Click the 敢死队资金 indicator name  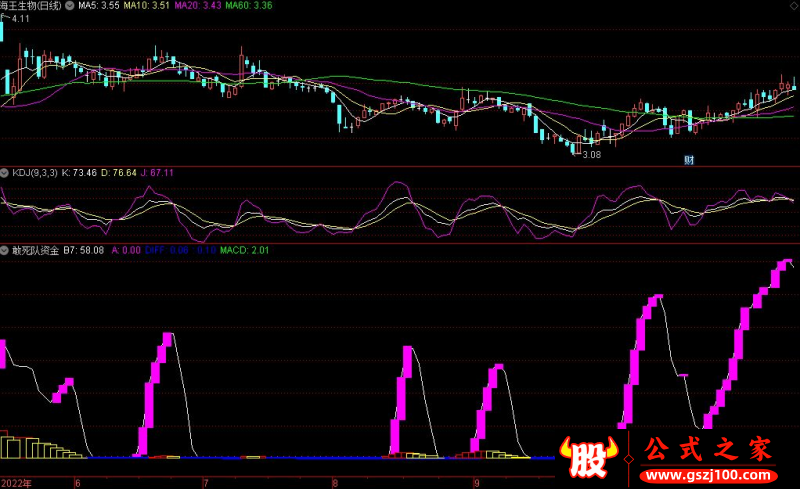[36, 251]
